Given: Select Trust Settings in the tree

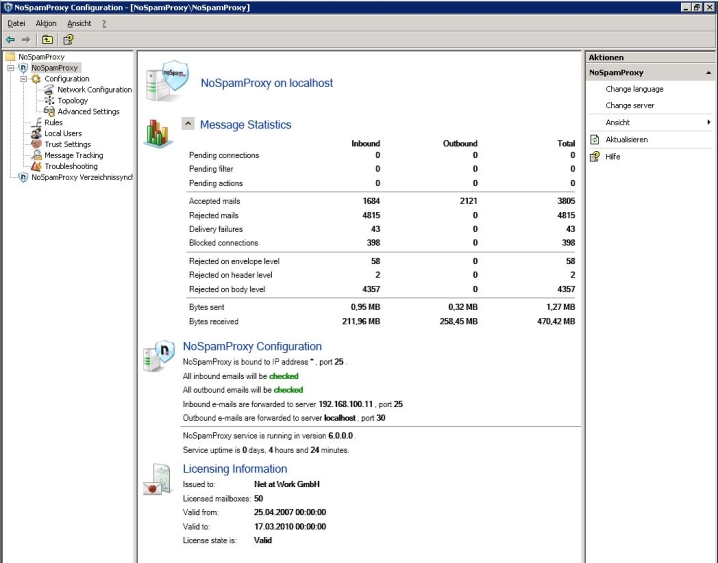Looking at the screenshot, I should pos(67,145).
